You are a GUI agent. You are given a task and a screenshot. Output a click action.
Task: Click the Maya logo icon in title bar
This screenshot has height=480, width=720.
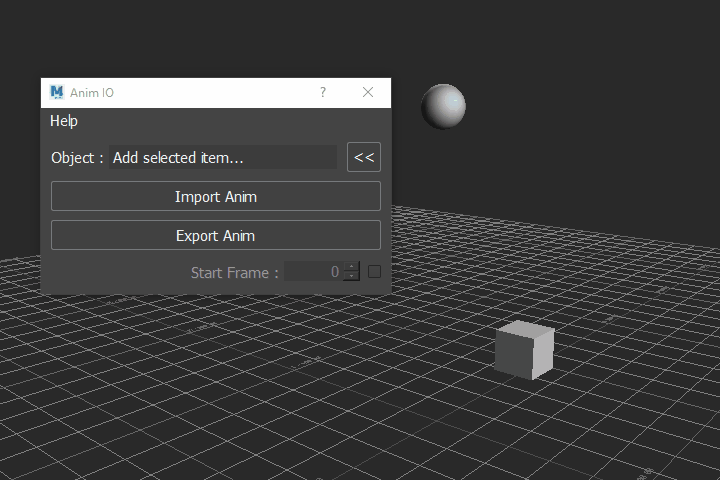(57, 92)
